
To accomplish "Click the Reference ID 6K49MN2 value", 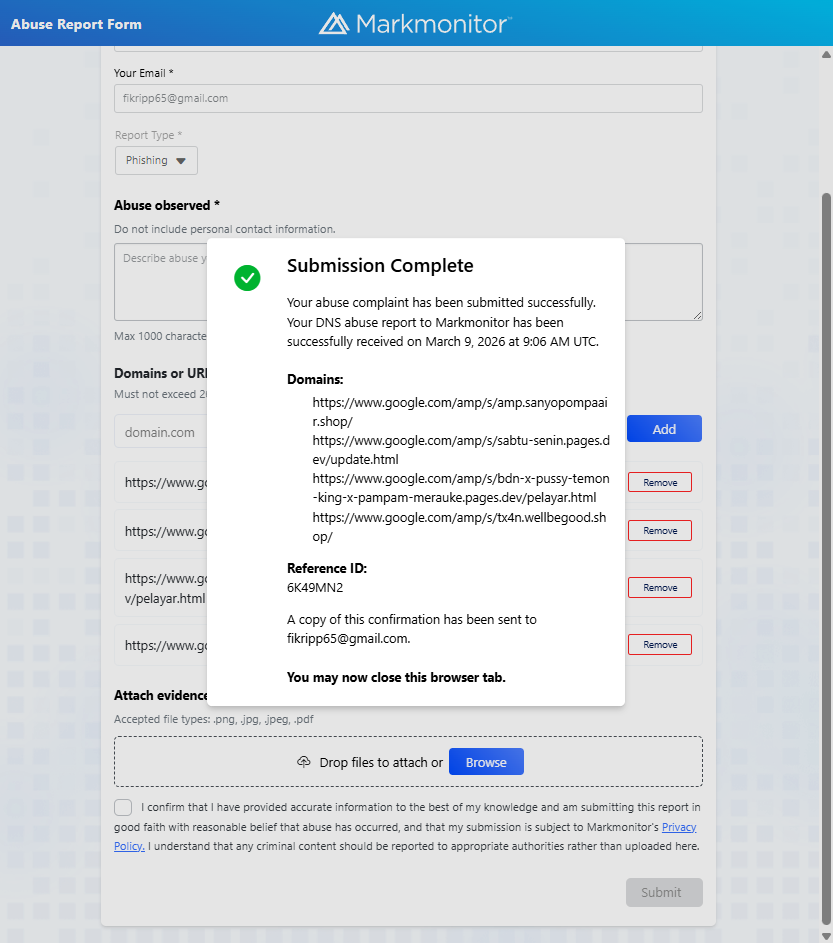I will pos(315,588).
